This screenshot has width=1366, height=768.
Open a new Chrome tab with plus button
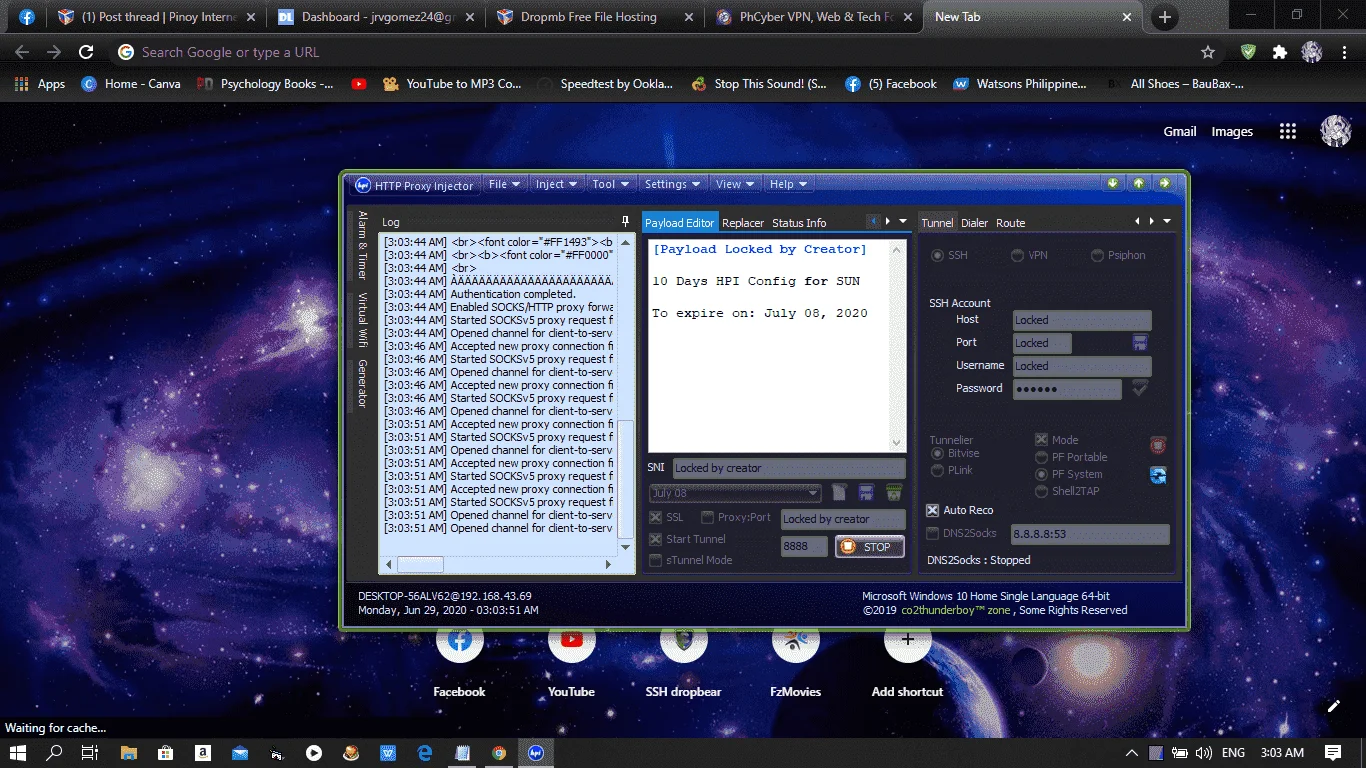(x=1165, y=17)
